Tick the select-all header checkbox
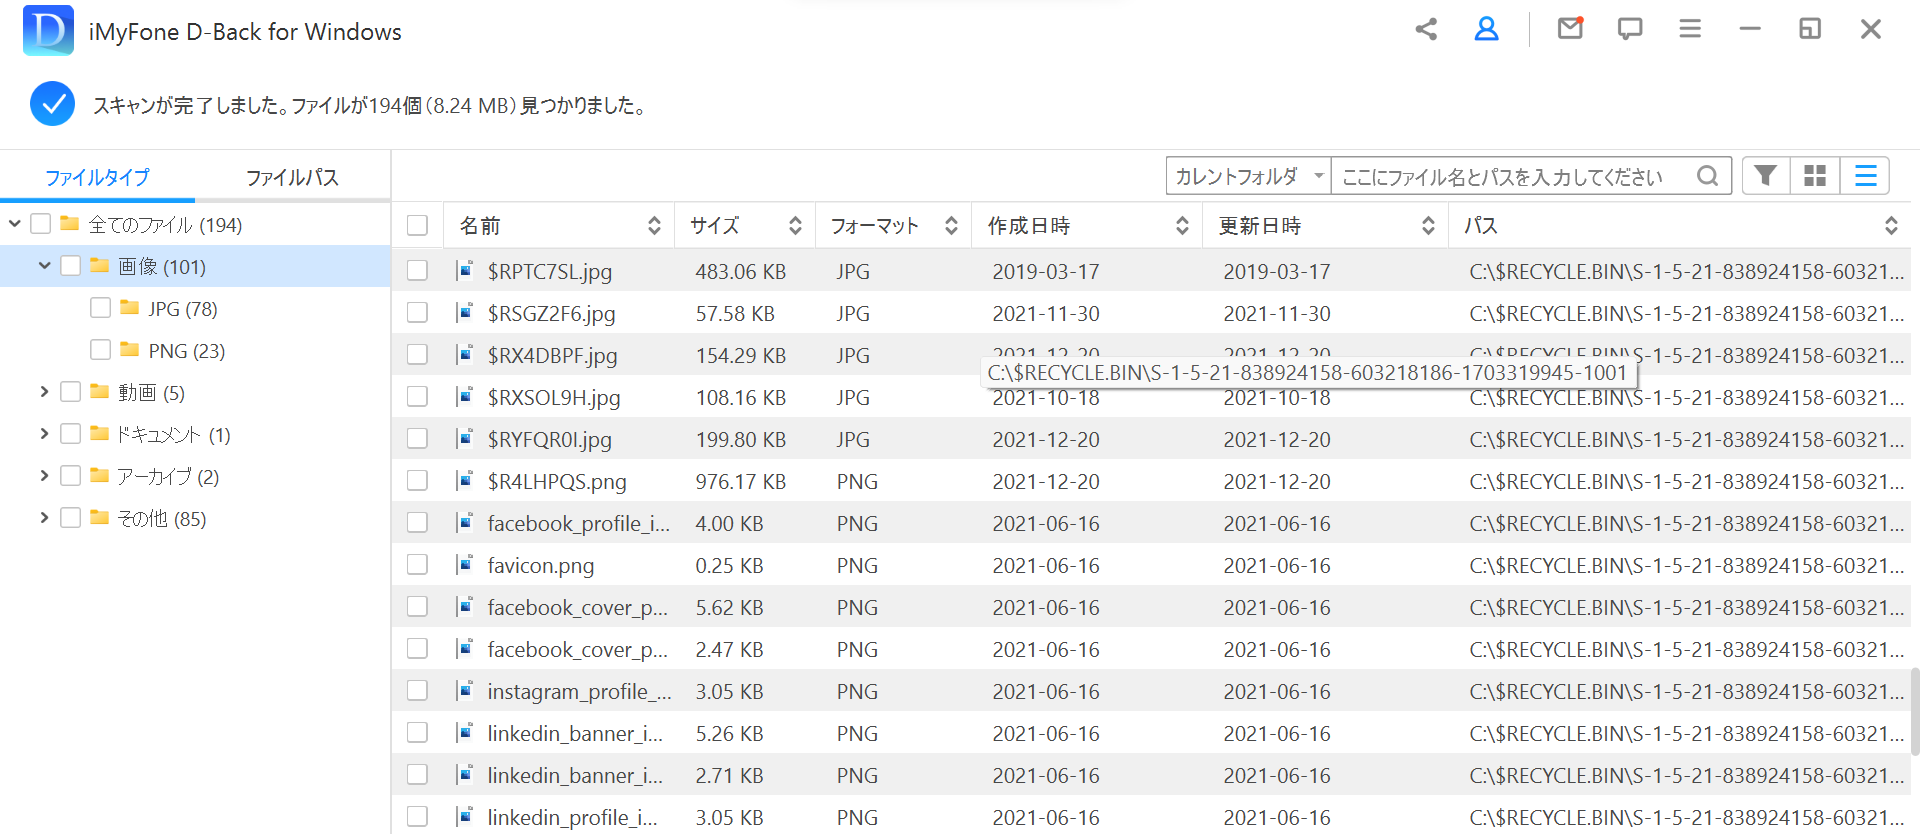The height and width of the screenshot is (834, 1920). click(417, 226)
